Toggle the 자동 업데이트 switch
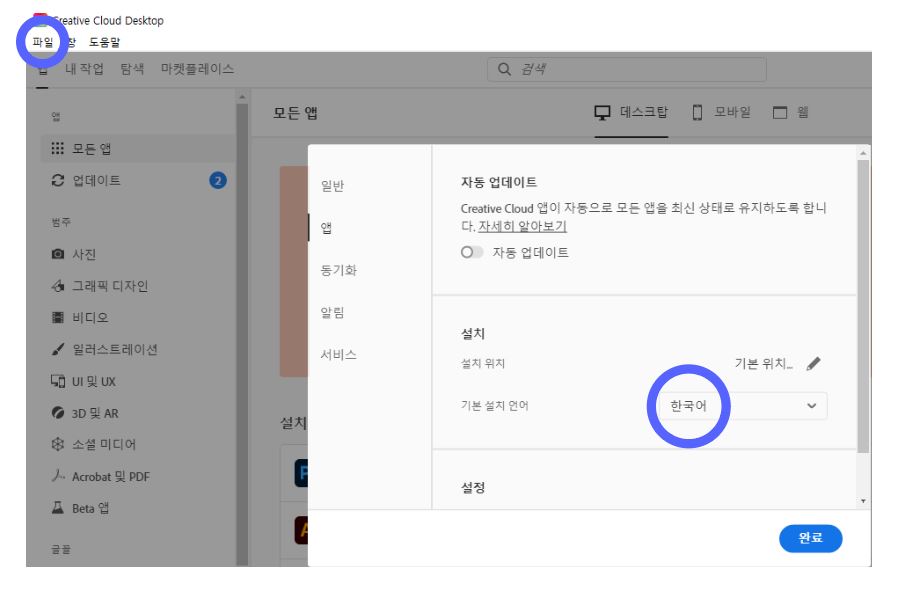 (471, 252)
